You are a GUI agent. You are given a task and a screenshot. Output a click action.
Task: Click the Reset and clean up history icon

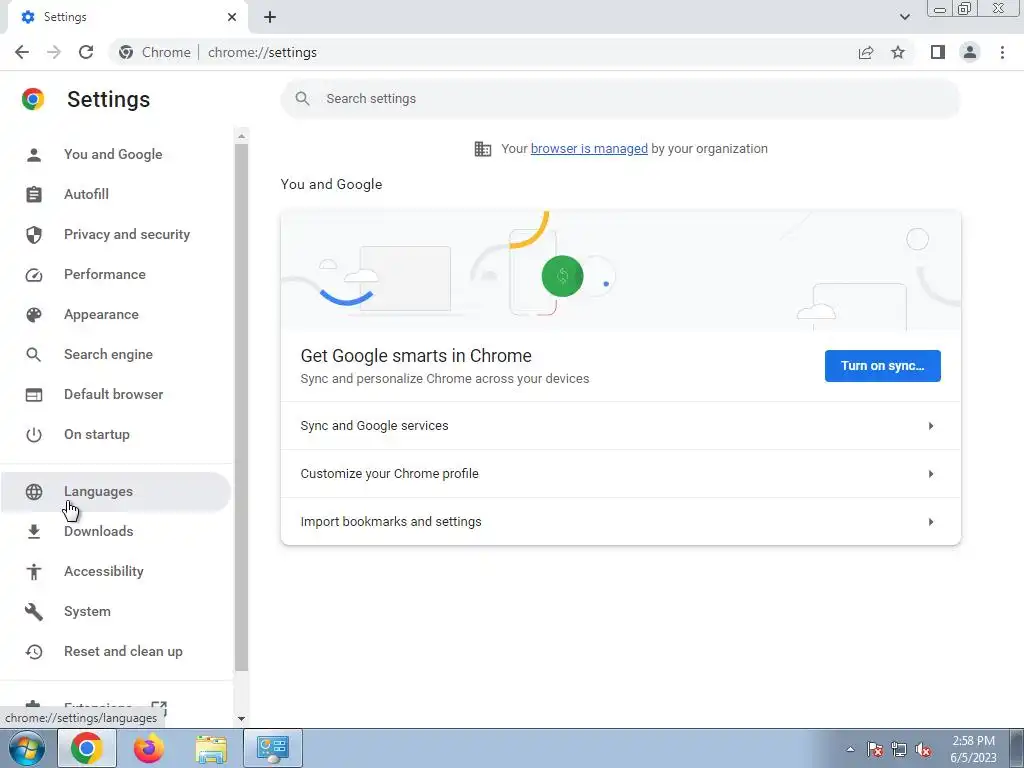click(34, 652)
